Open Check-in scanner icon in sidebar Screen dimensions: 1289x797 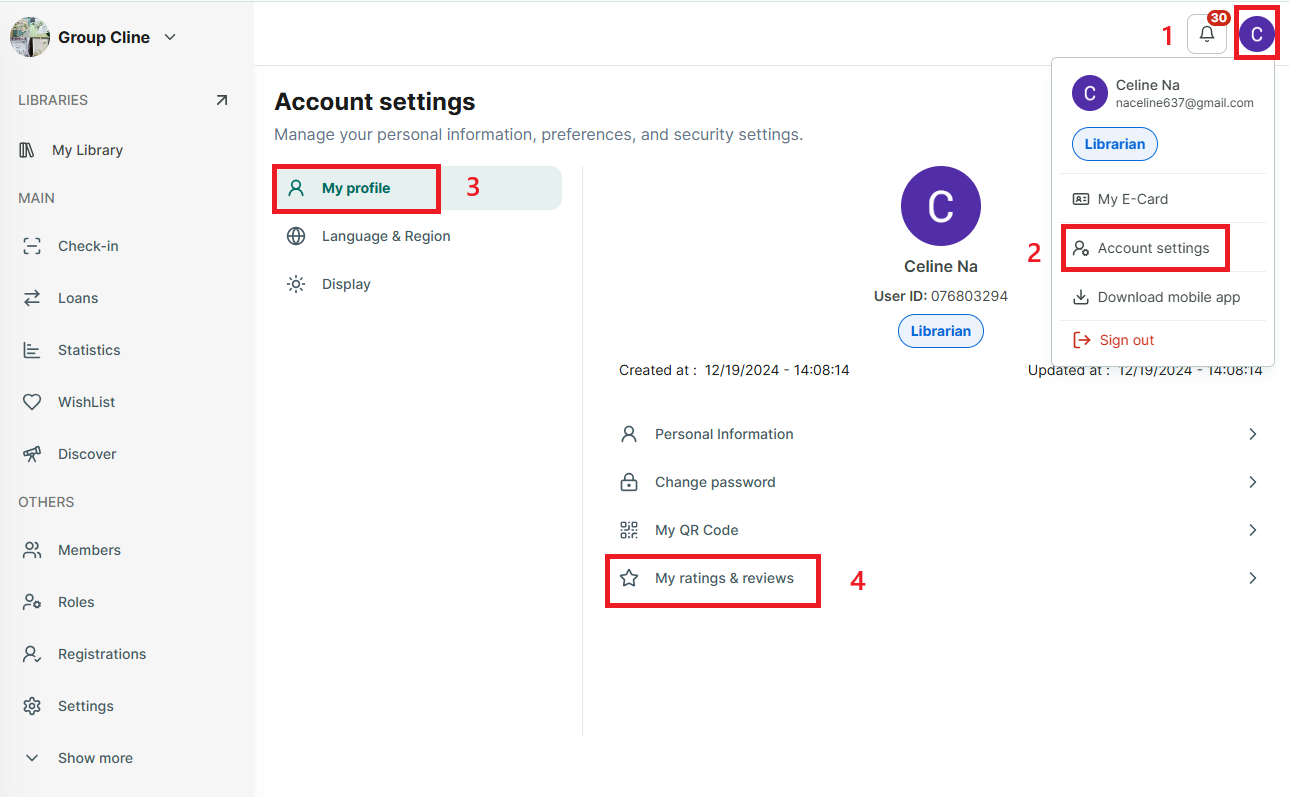pos(32,246)
